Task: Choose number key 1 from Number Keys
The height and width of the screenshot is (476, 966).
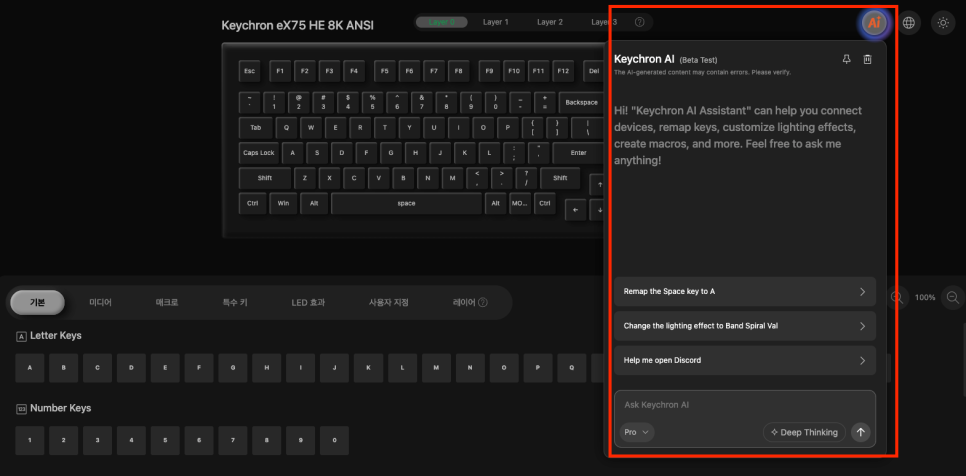Action: click(30, 440)
